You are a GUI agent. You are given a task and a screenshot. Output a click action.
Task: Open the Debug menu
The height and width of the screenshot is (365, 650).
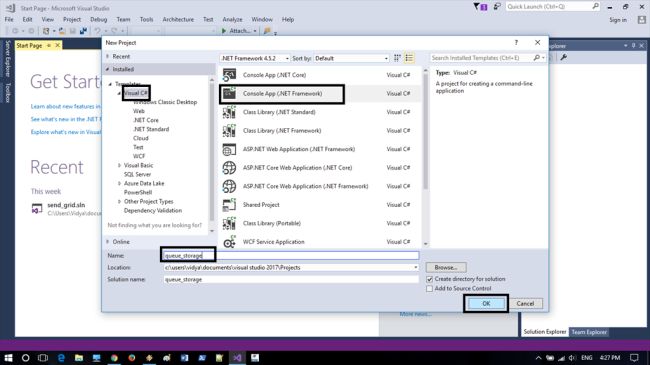click(99, 19)
